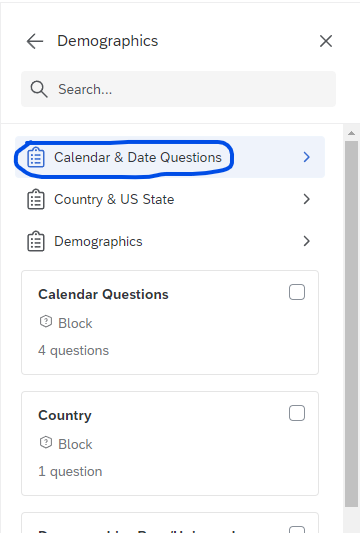Expand Calendar & Date Questions chevron
This screenshot has width=360, height=533.
[x=306, y=157]
